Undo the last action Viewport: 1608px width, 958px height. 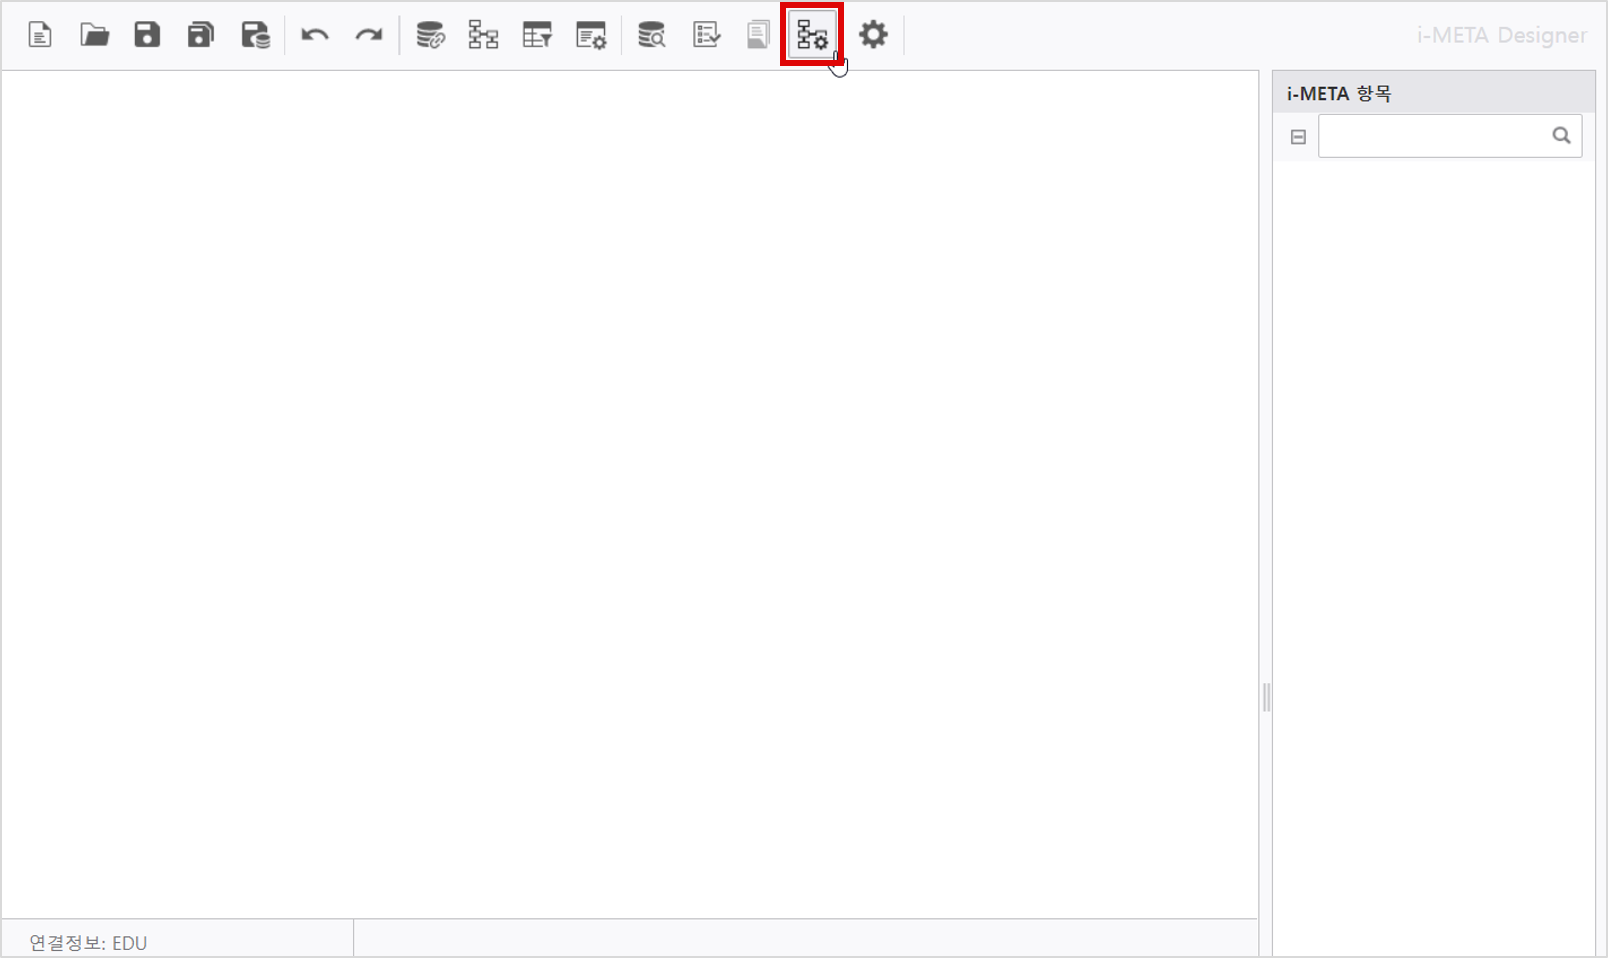(x=315, y=35)
